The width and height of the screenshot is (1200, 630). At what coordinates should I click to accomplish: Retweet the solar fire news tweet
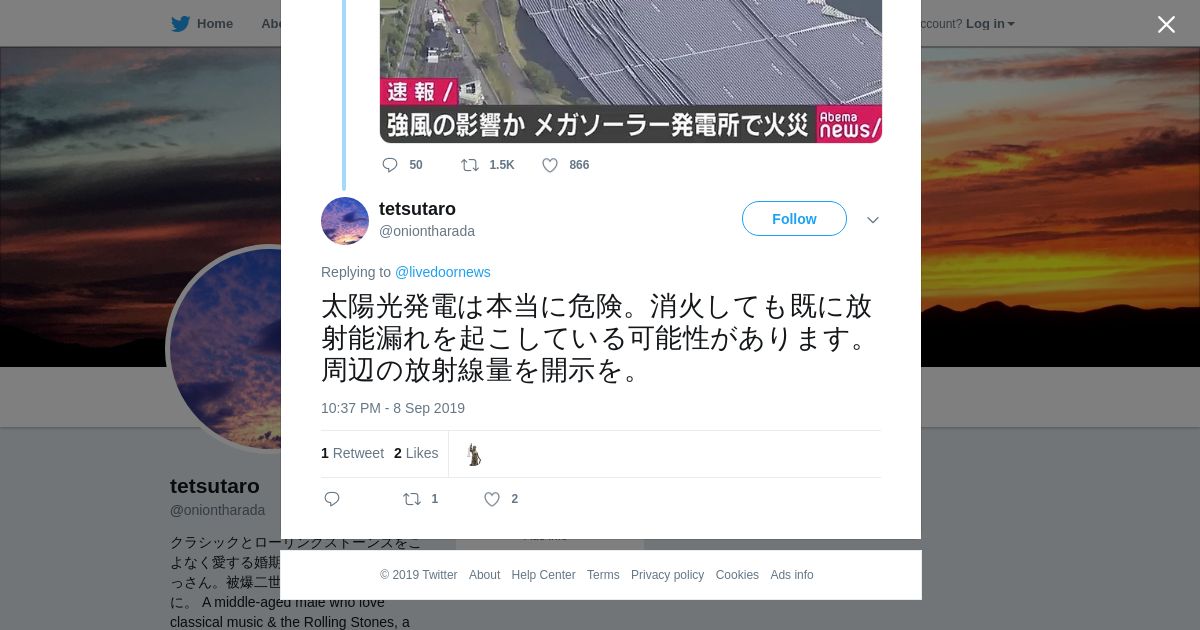coord(469,165)
